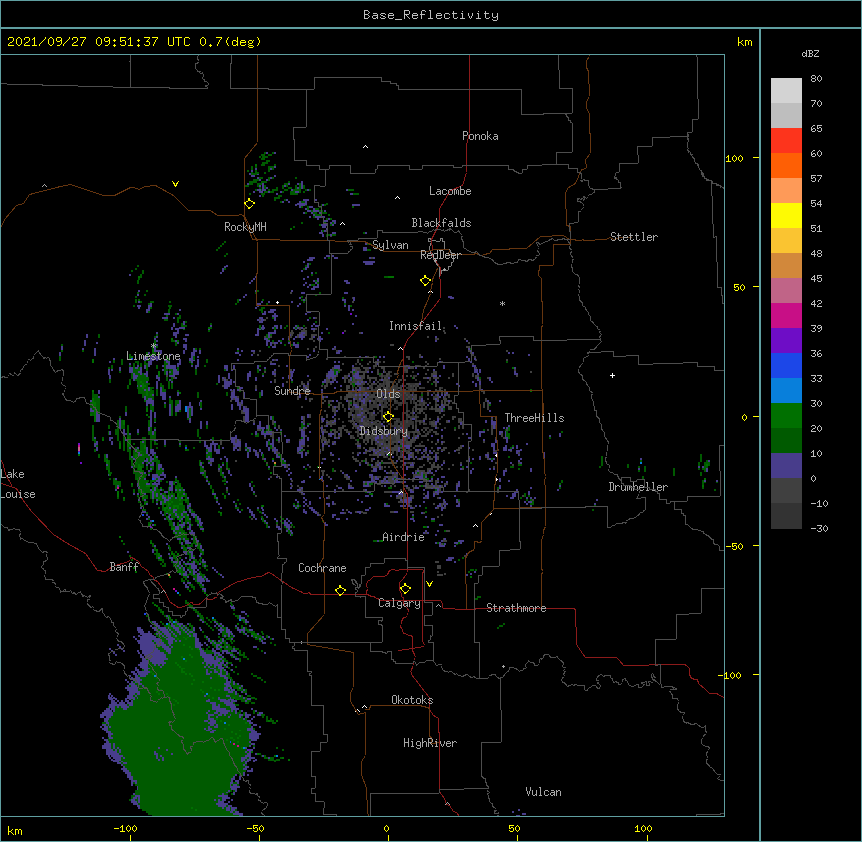Click the Stettler city label
The height and width of the screenshot is (842, 862).
click(634, 237)
